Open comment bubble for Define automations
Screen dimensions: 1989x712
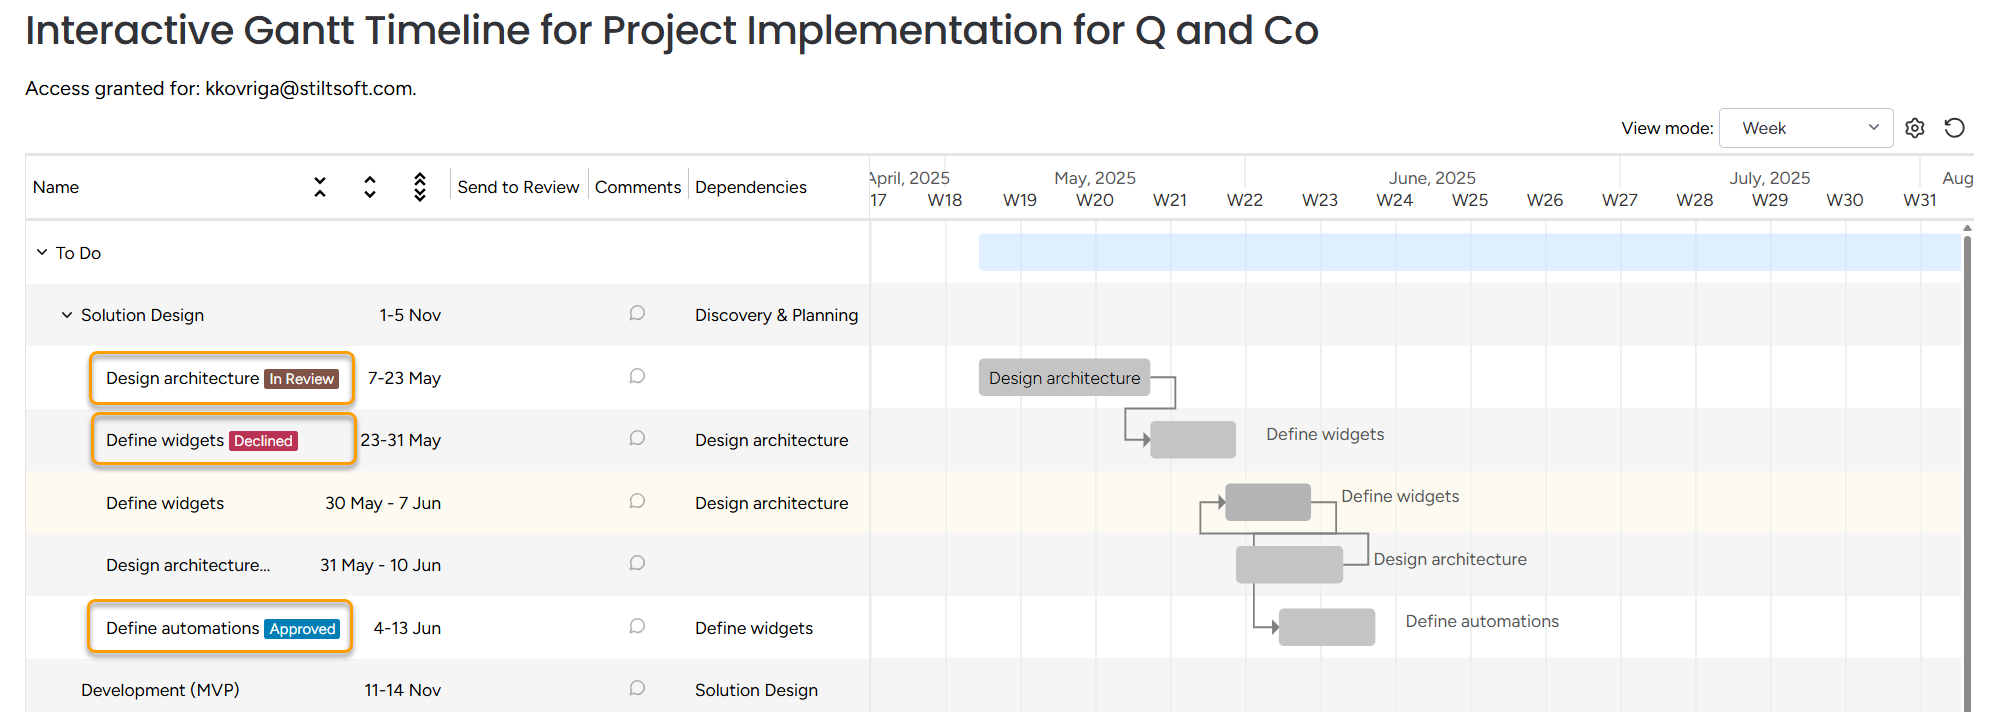pyautogui.click(x=637, y=627)
